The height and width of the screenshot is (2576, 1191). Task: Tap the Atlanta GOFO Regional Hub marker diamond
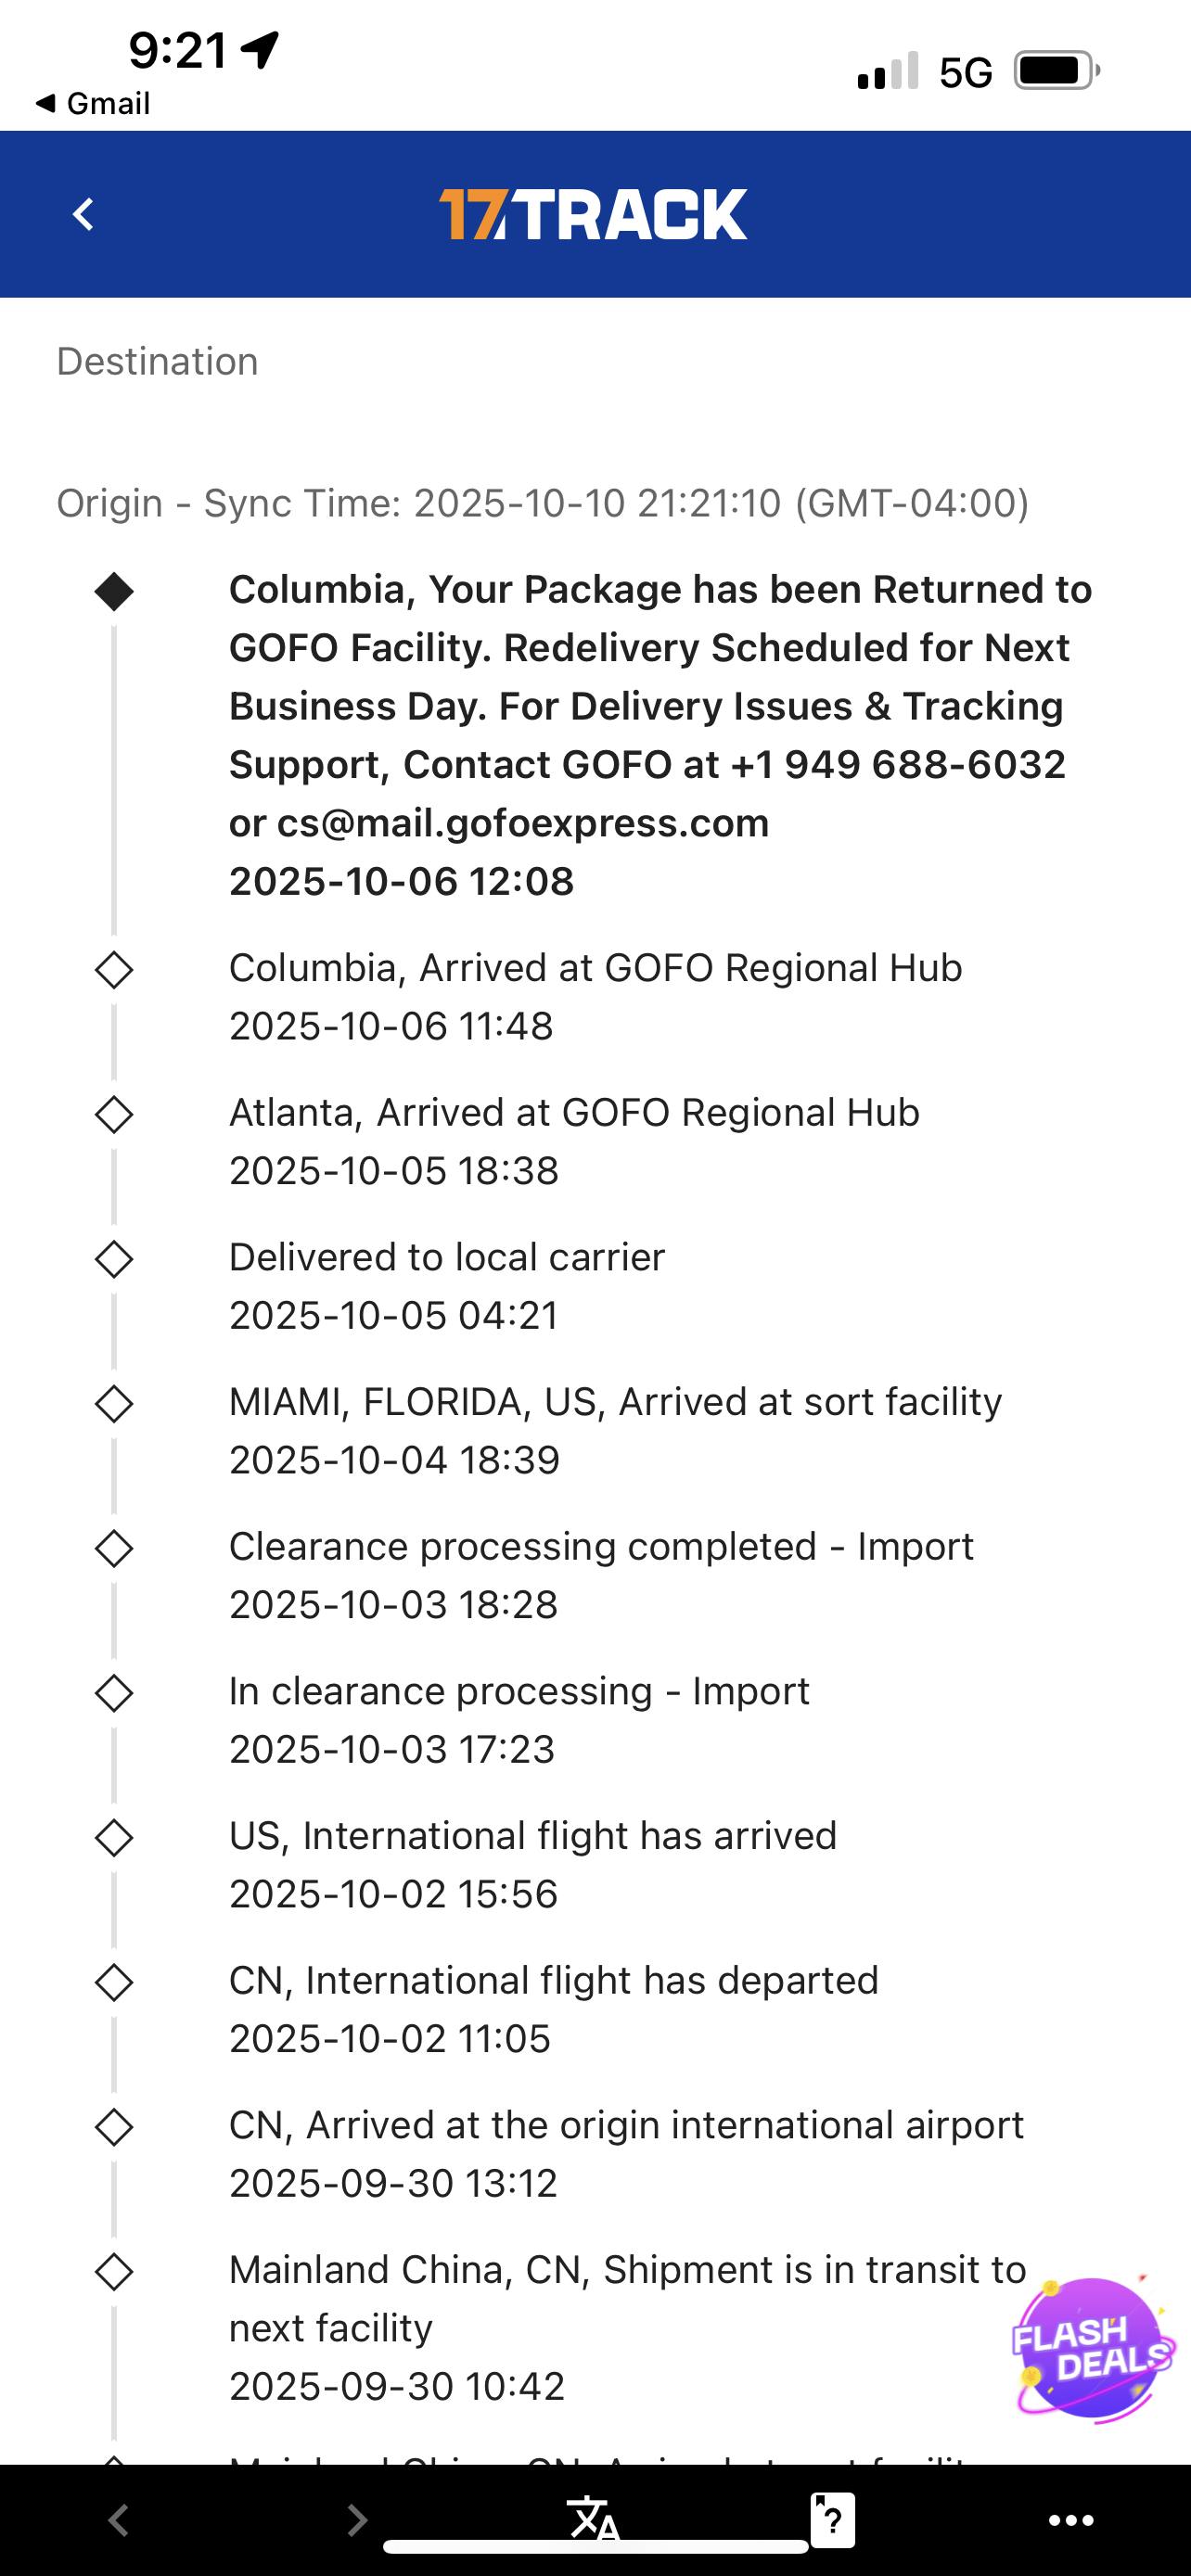(114, 1114)
